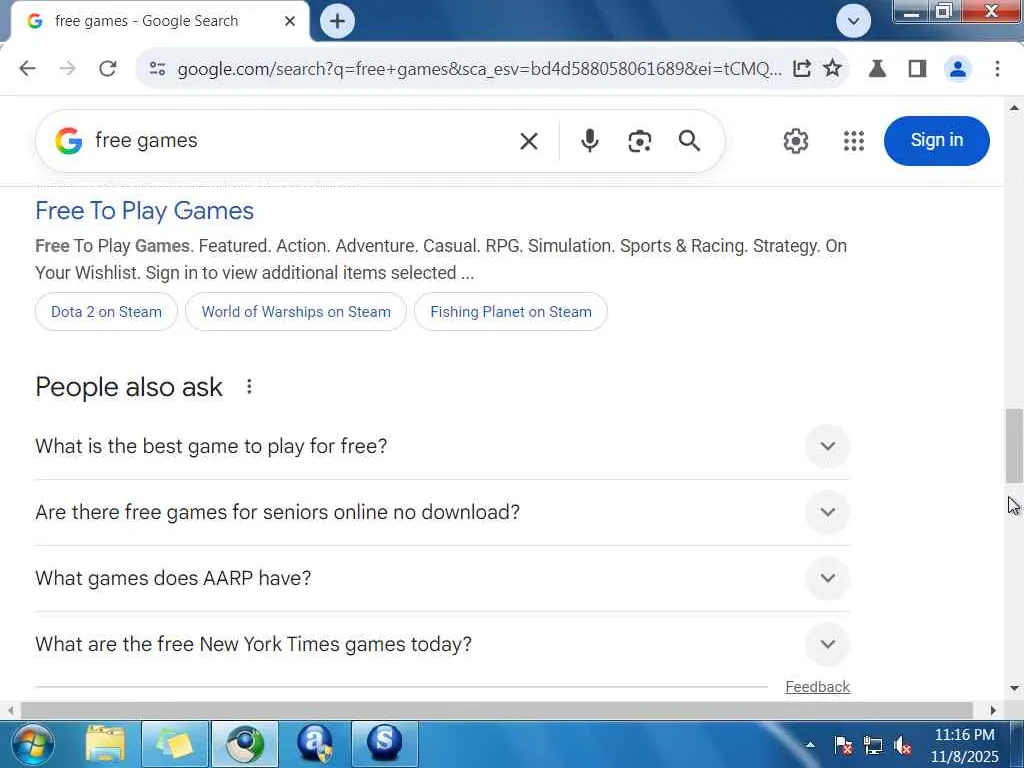Expand What games does AARP have

[x=442, y=578]
